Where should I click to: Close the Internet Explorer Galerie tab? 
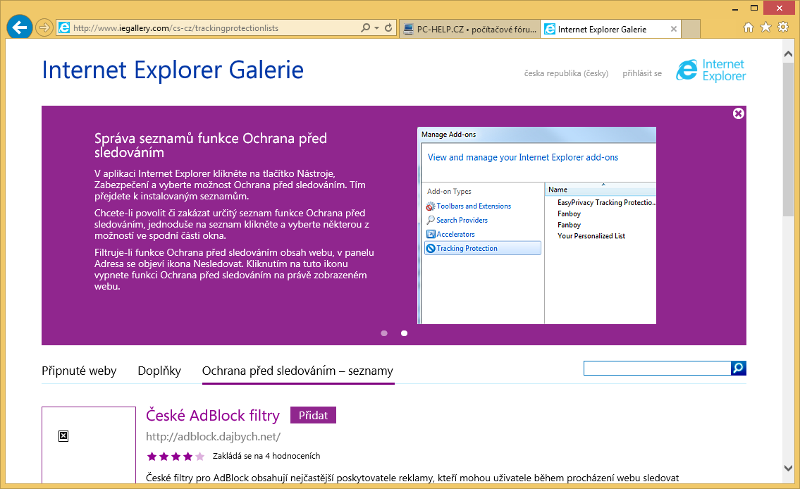tap(673, 29)
